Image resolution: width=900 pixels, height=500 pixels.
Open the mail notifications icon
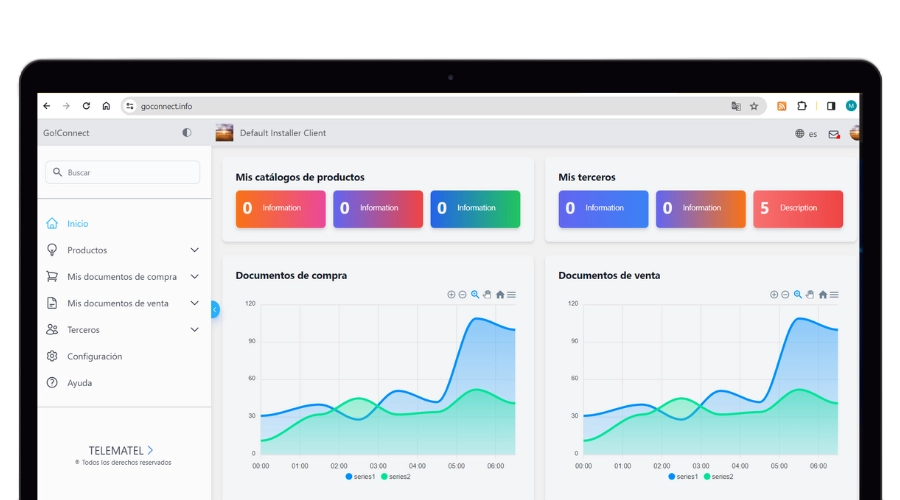pyautogui.click(x=834, y=134)
